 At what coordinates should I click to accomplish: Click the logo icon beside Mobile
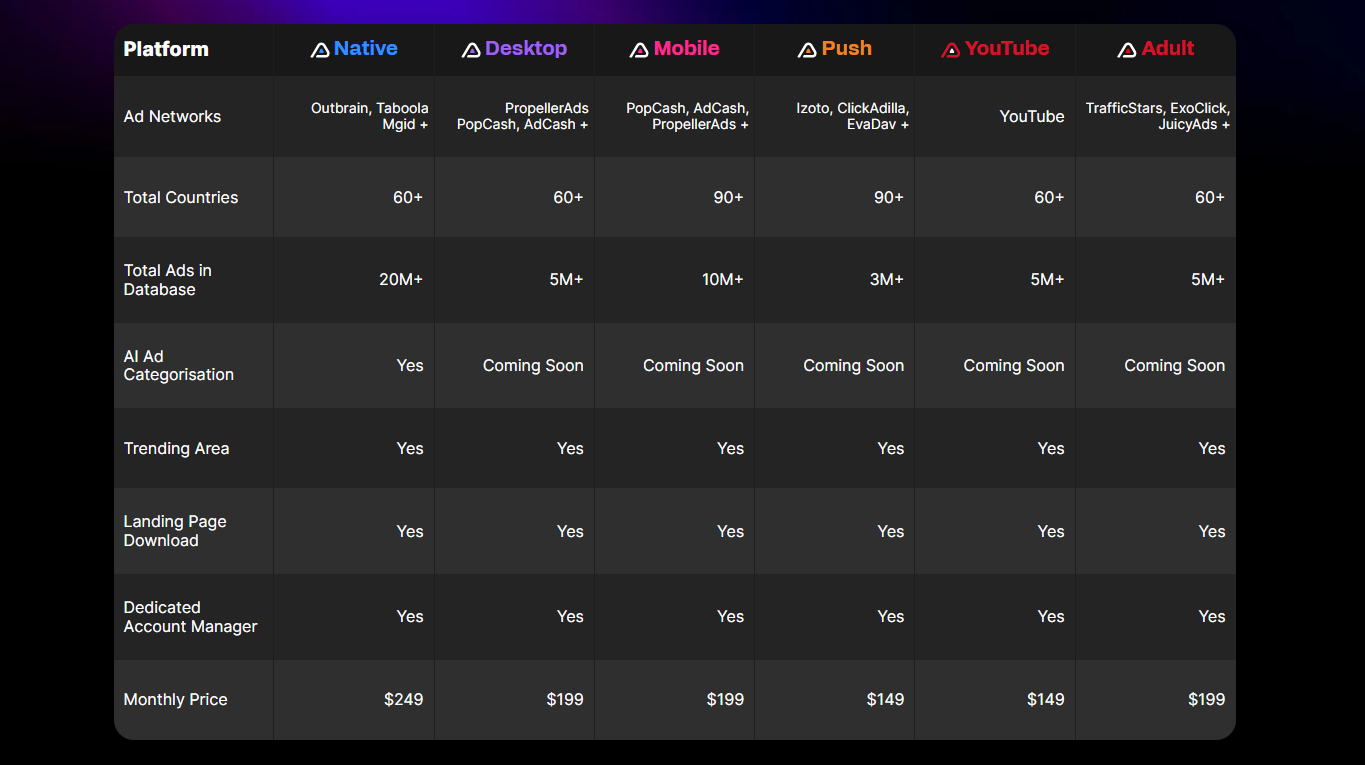[639, 50]
